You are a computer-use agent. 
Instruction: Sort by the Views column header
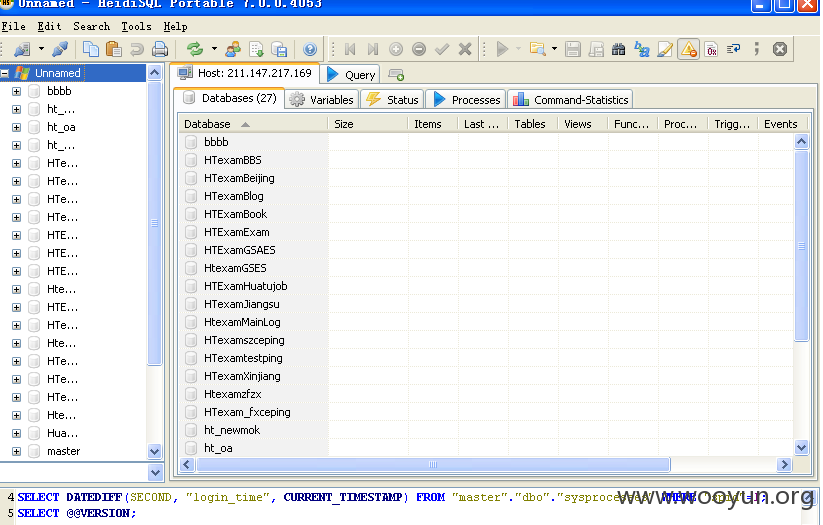pos(583,124)
